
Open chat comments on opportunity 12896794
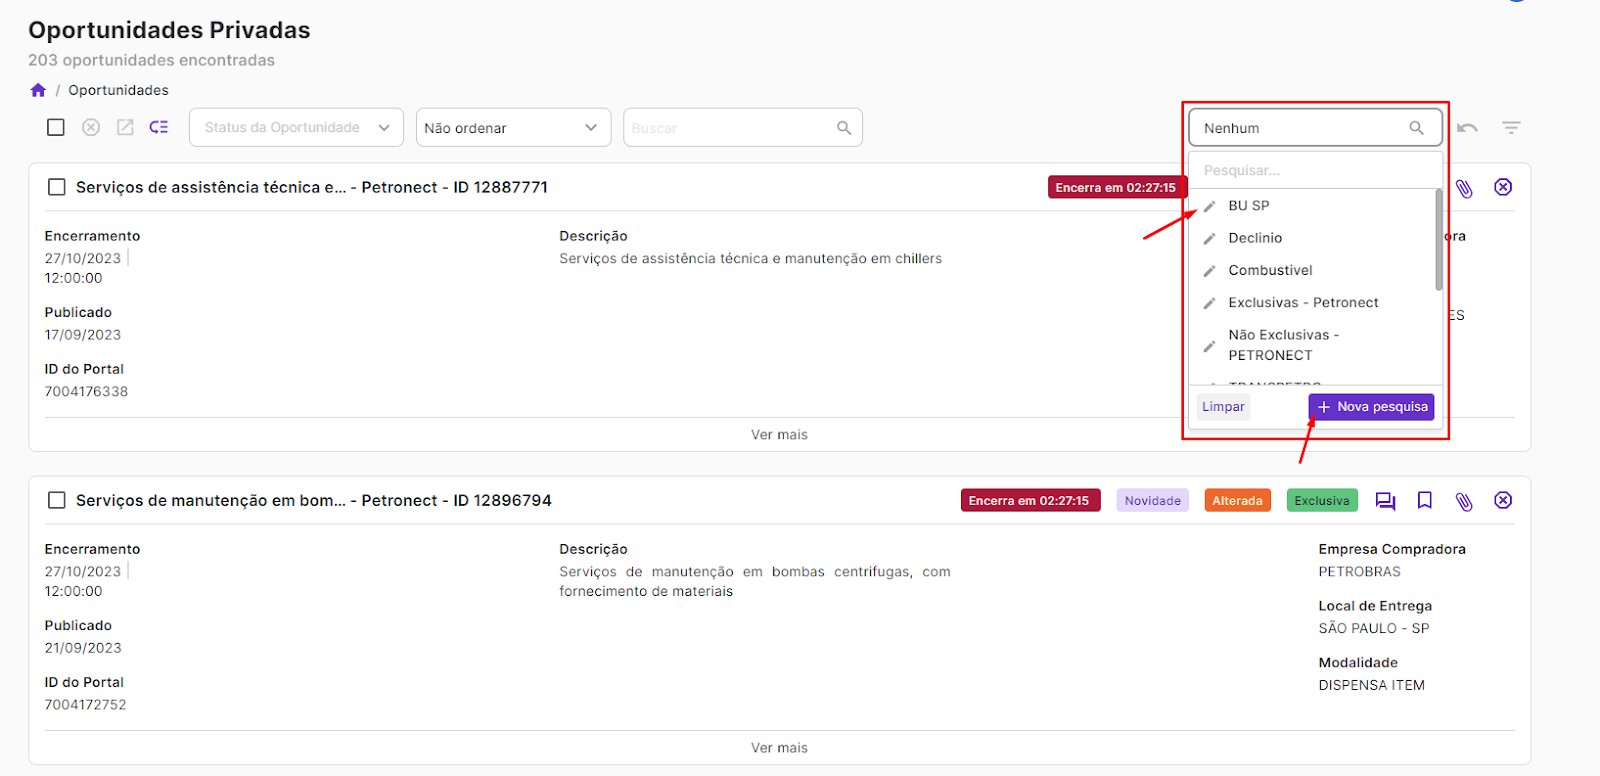[x=1385, y=501]
